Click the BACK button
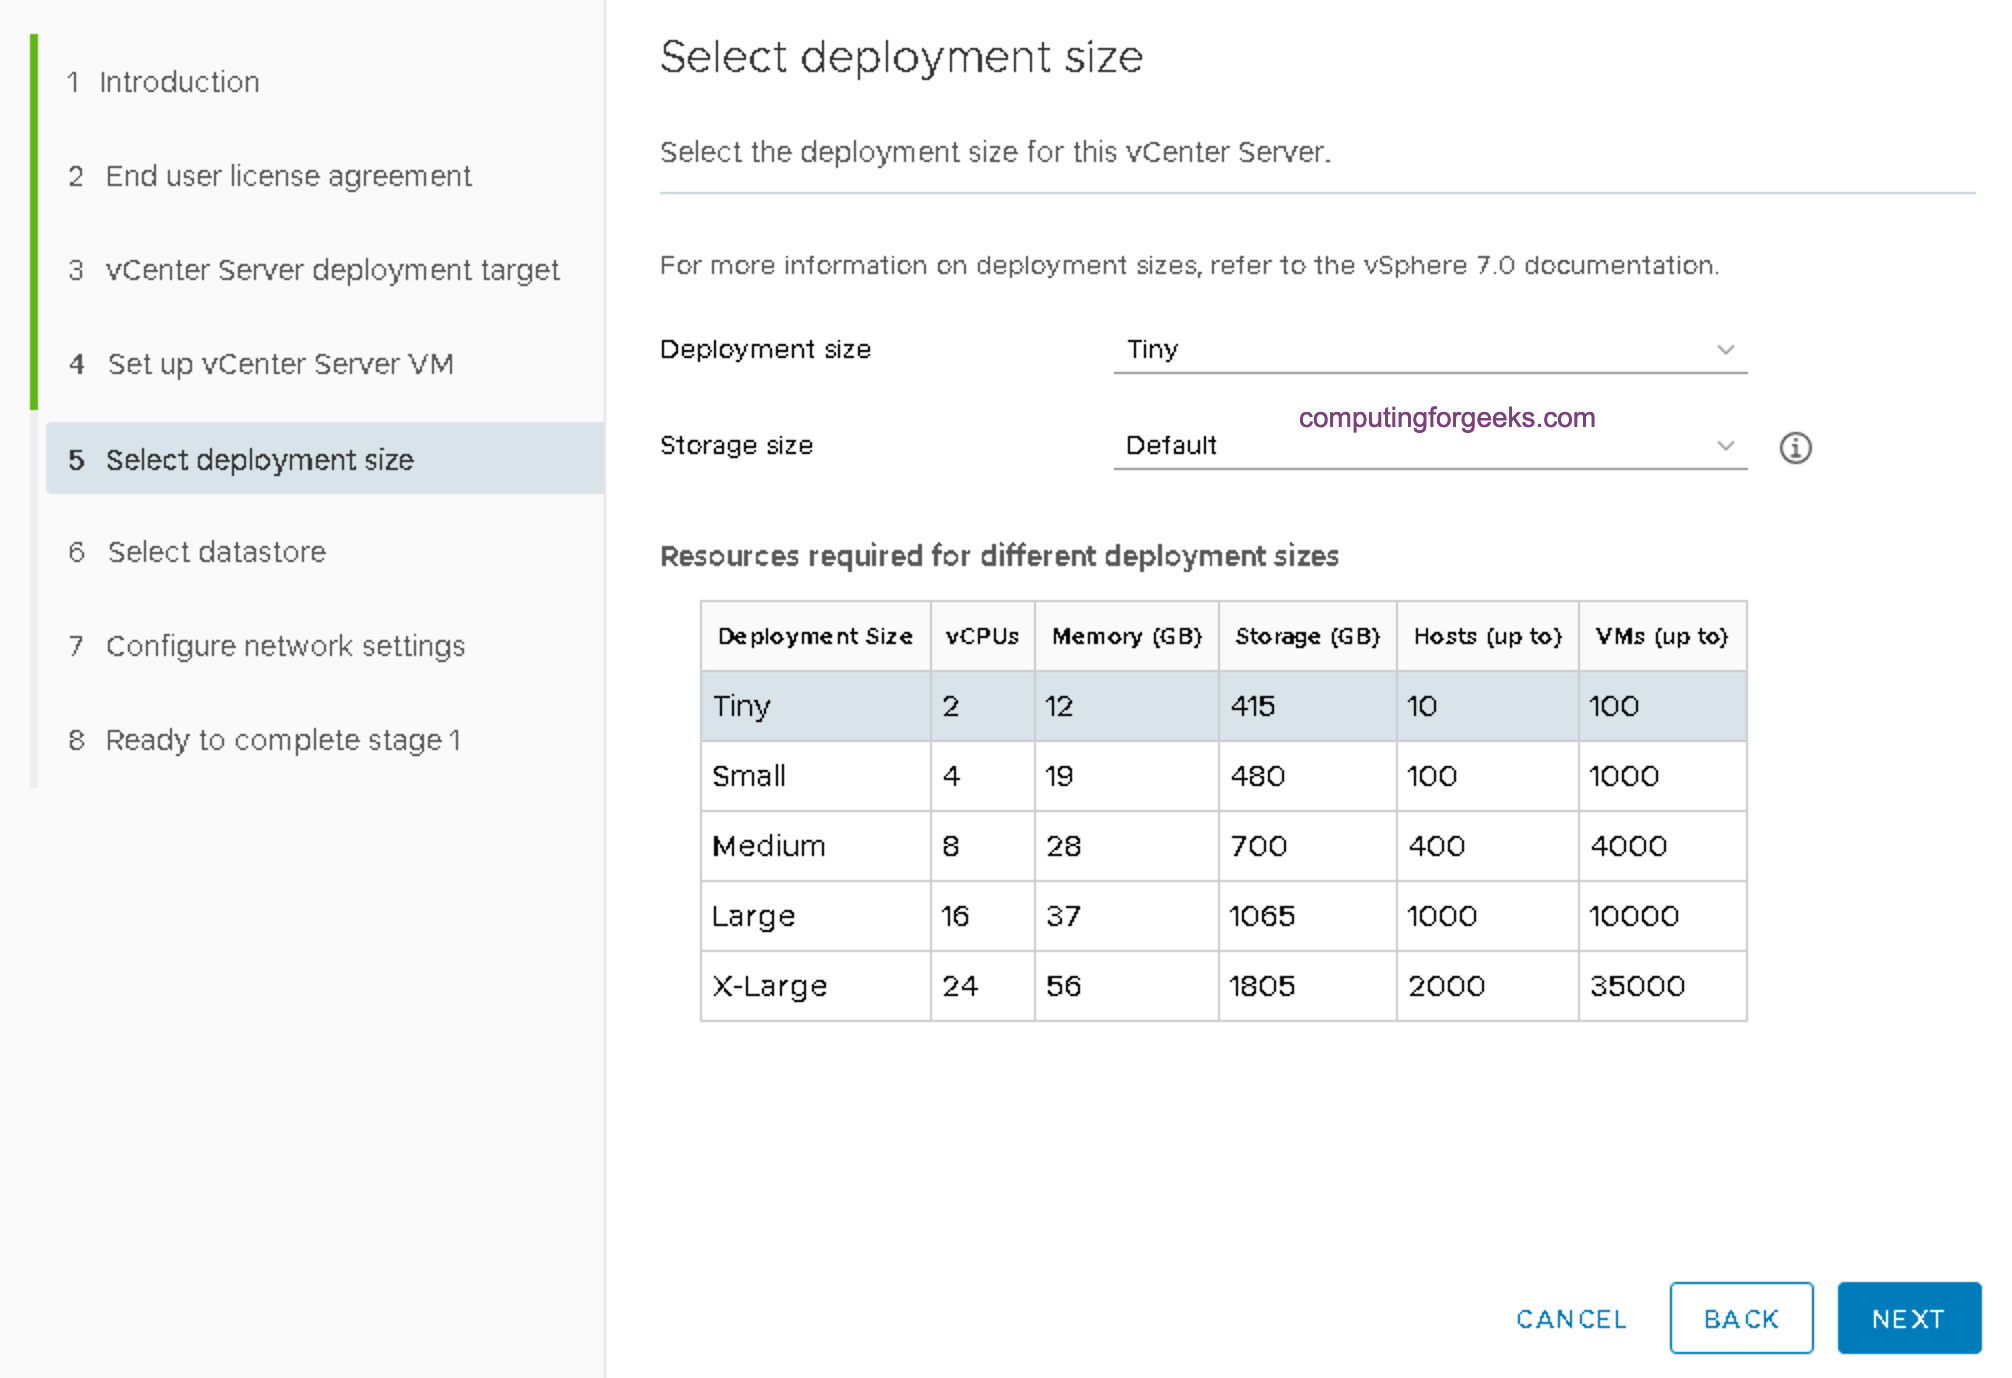The height and width of the screenshot is (1378, 2012). [1742, 1318]
